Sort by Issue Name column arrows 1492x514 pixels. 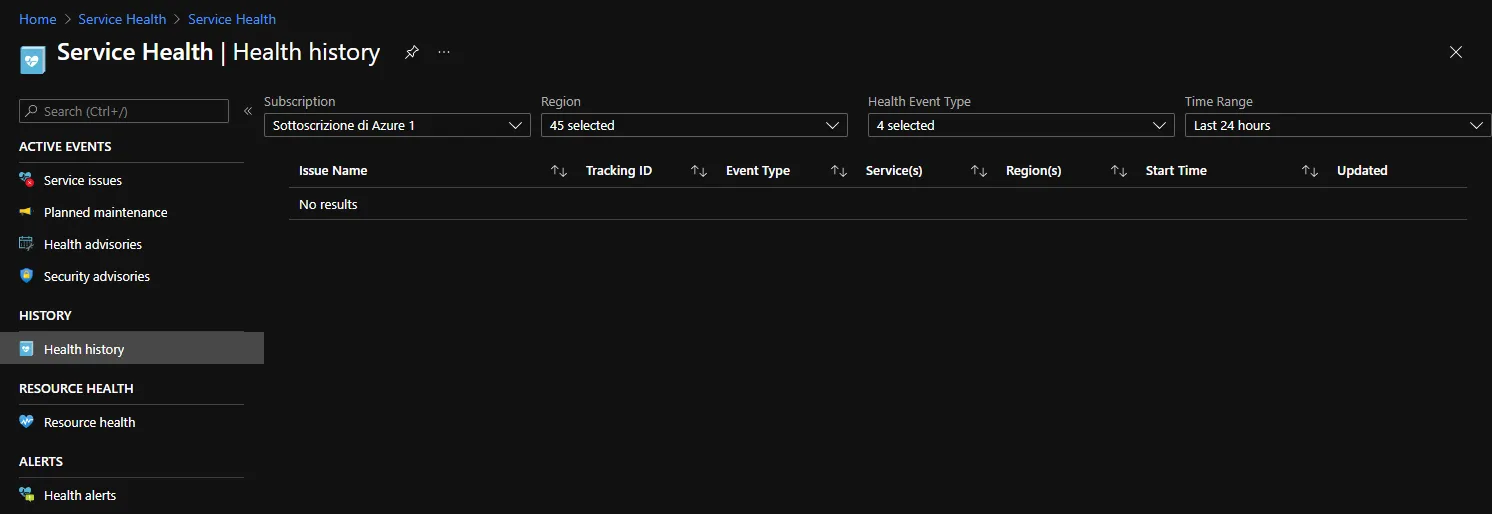coord(559,171)
